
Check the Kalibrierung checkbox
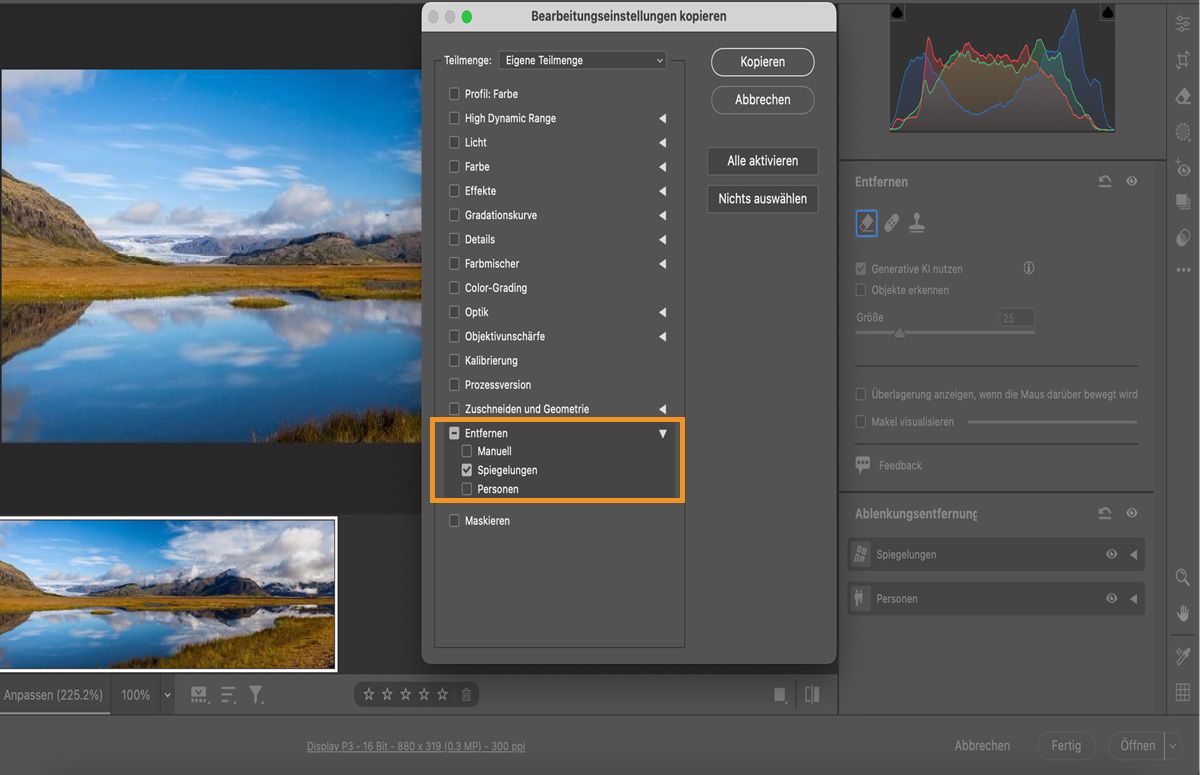455,360
